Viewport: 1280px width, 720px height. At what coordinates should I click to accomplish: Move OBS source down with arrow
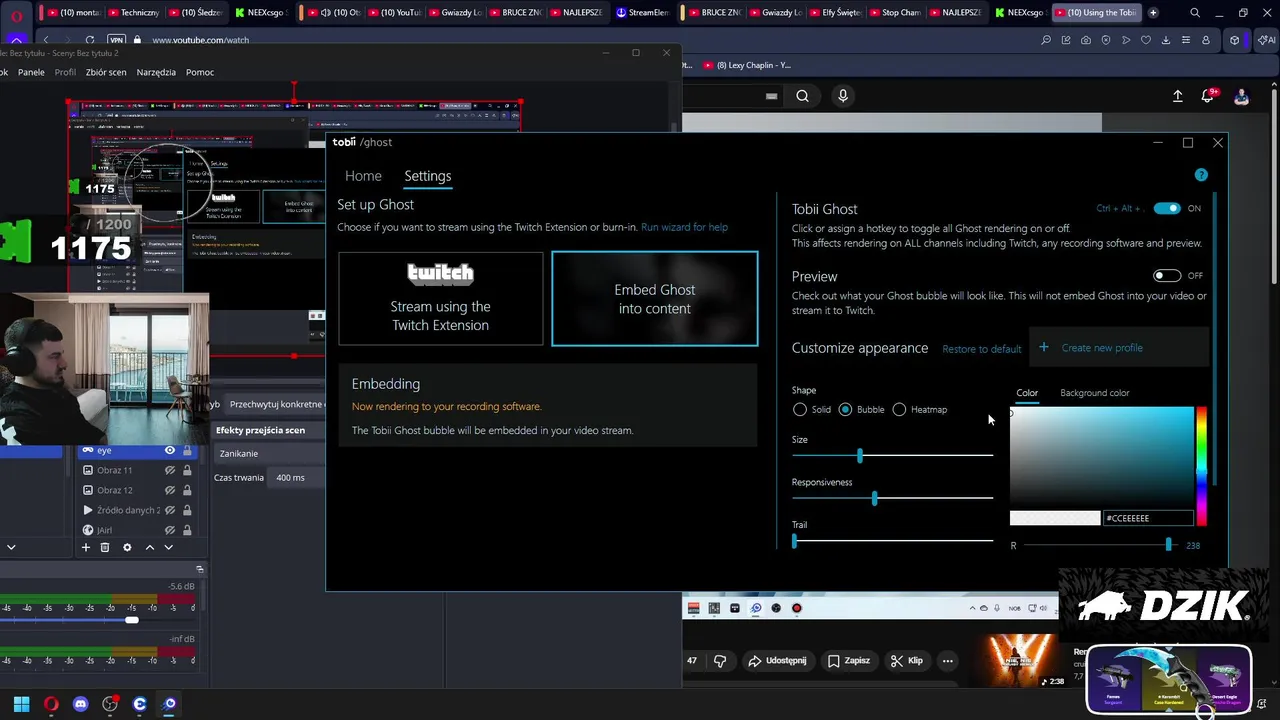tap(168, 547)
